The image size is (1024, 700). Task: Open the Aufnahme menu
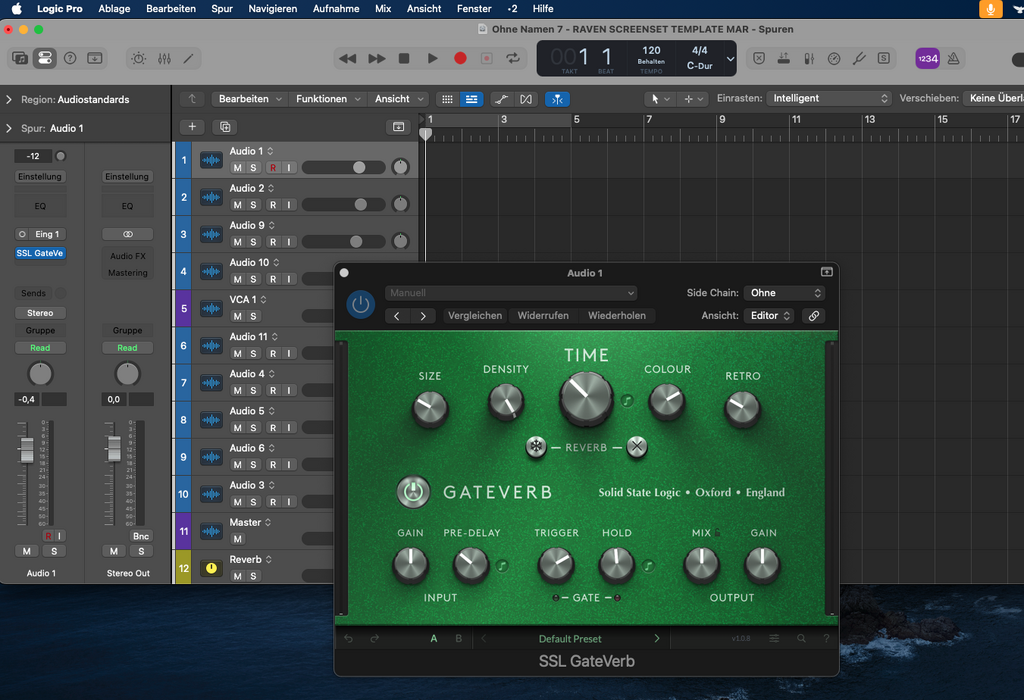click(336, 8)
